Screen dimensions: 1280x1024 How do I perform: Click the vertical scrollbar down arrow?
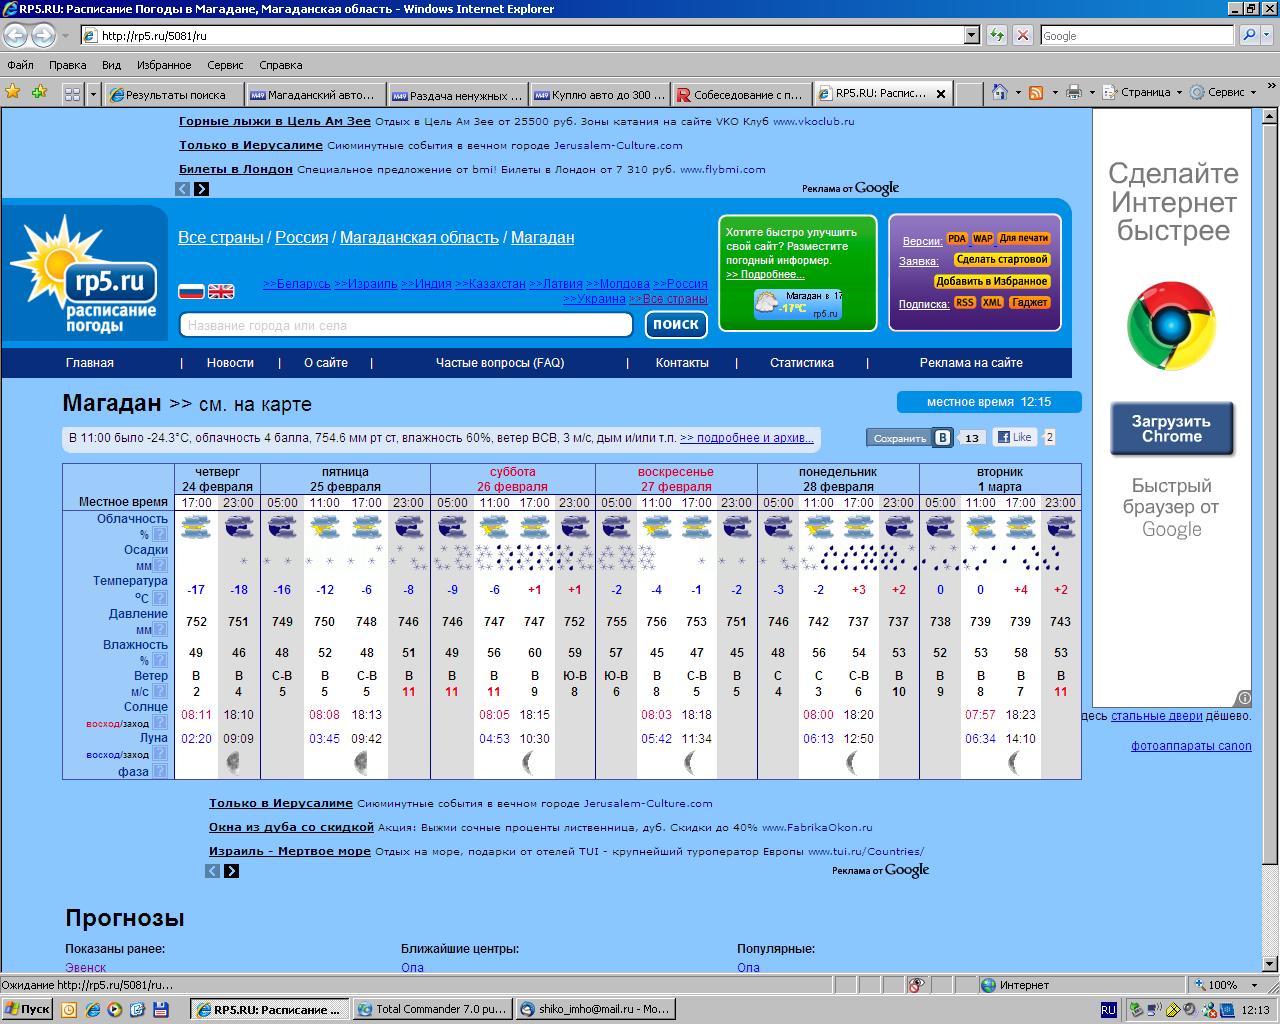click(x=1271, y=968)
